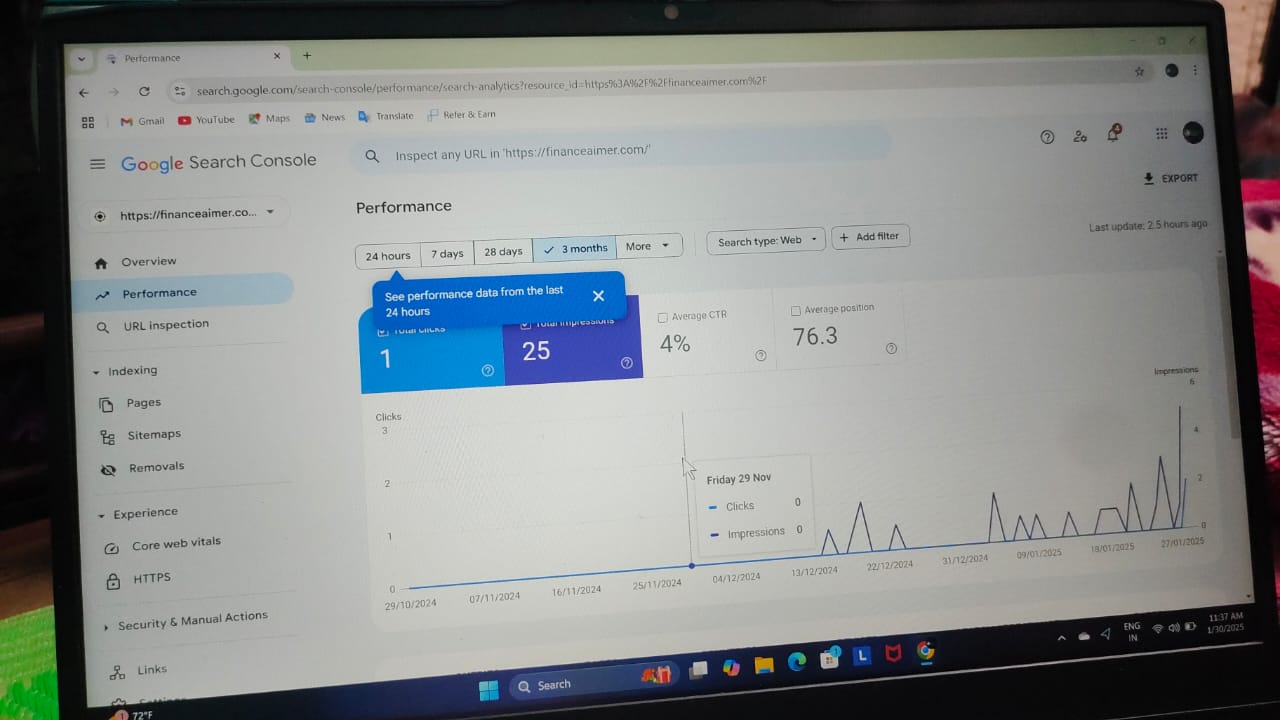Open bookmarks apps grid icon
The height and width of the screenshot is (720, 1280).
pos(88,123)
